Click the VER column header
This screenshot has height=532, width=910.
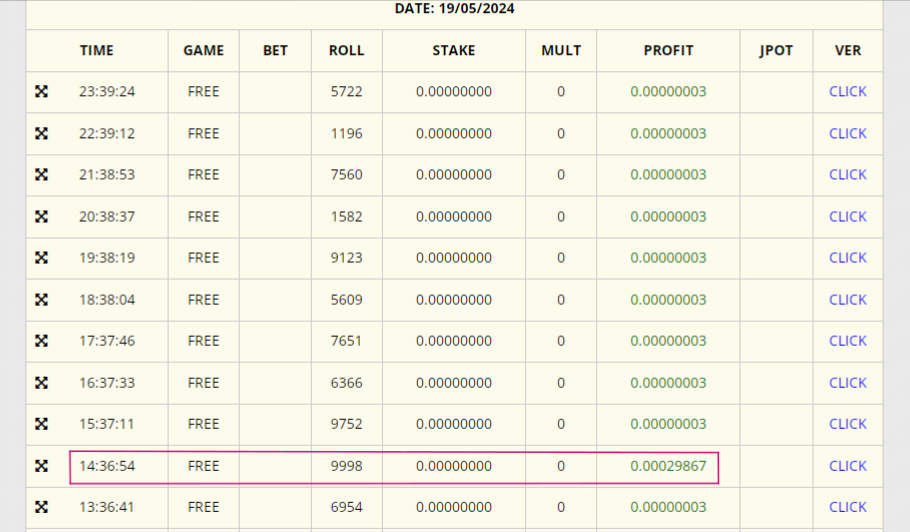(x=848, y=50)
